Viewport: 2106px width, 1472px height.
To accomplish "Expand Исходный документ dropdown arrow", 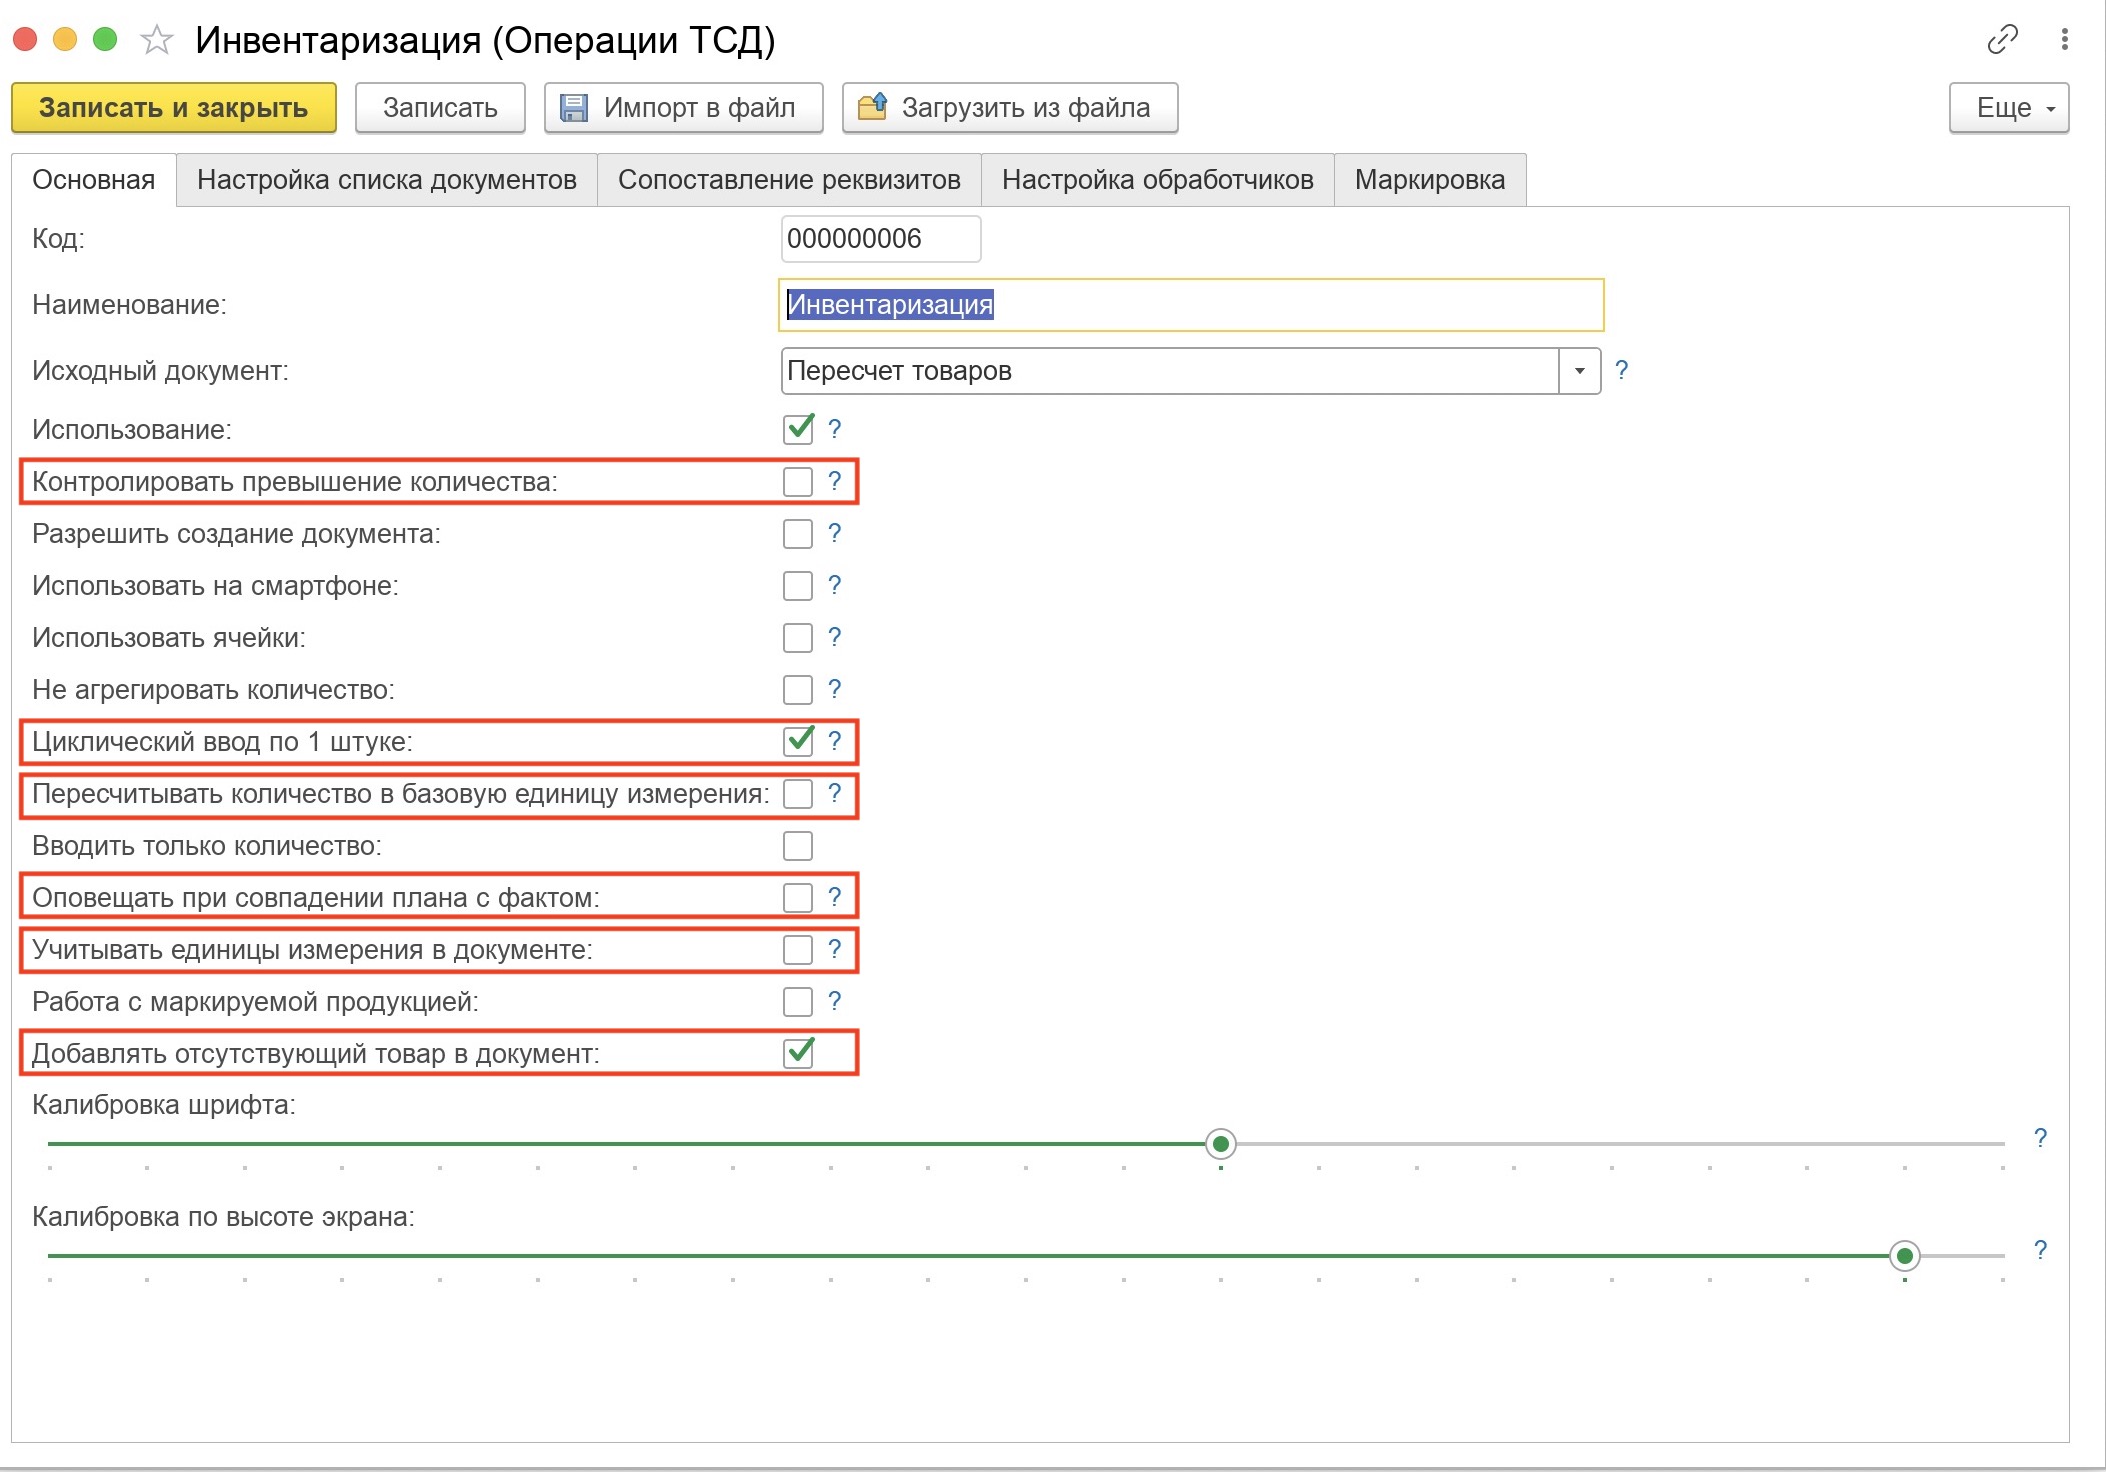I will pyautogui.click(x=1580, y=371).
